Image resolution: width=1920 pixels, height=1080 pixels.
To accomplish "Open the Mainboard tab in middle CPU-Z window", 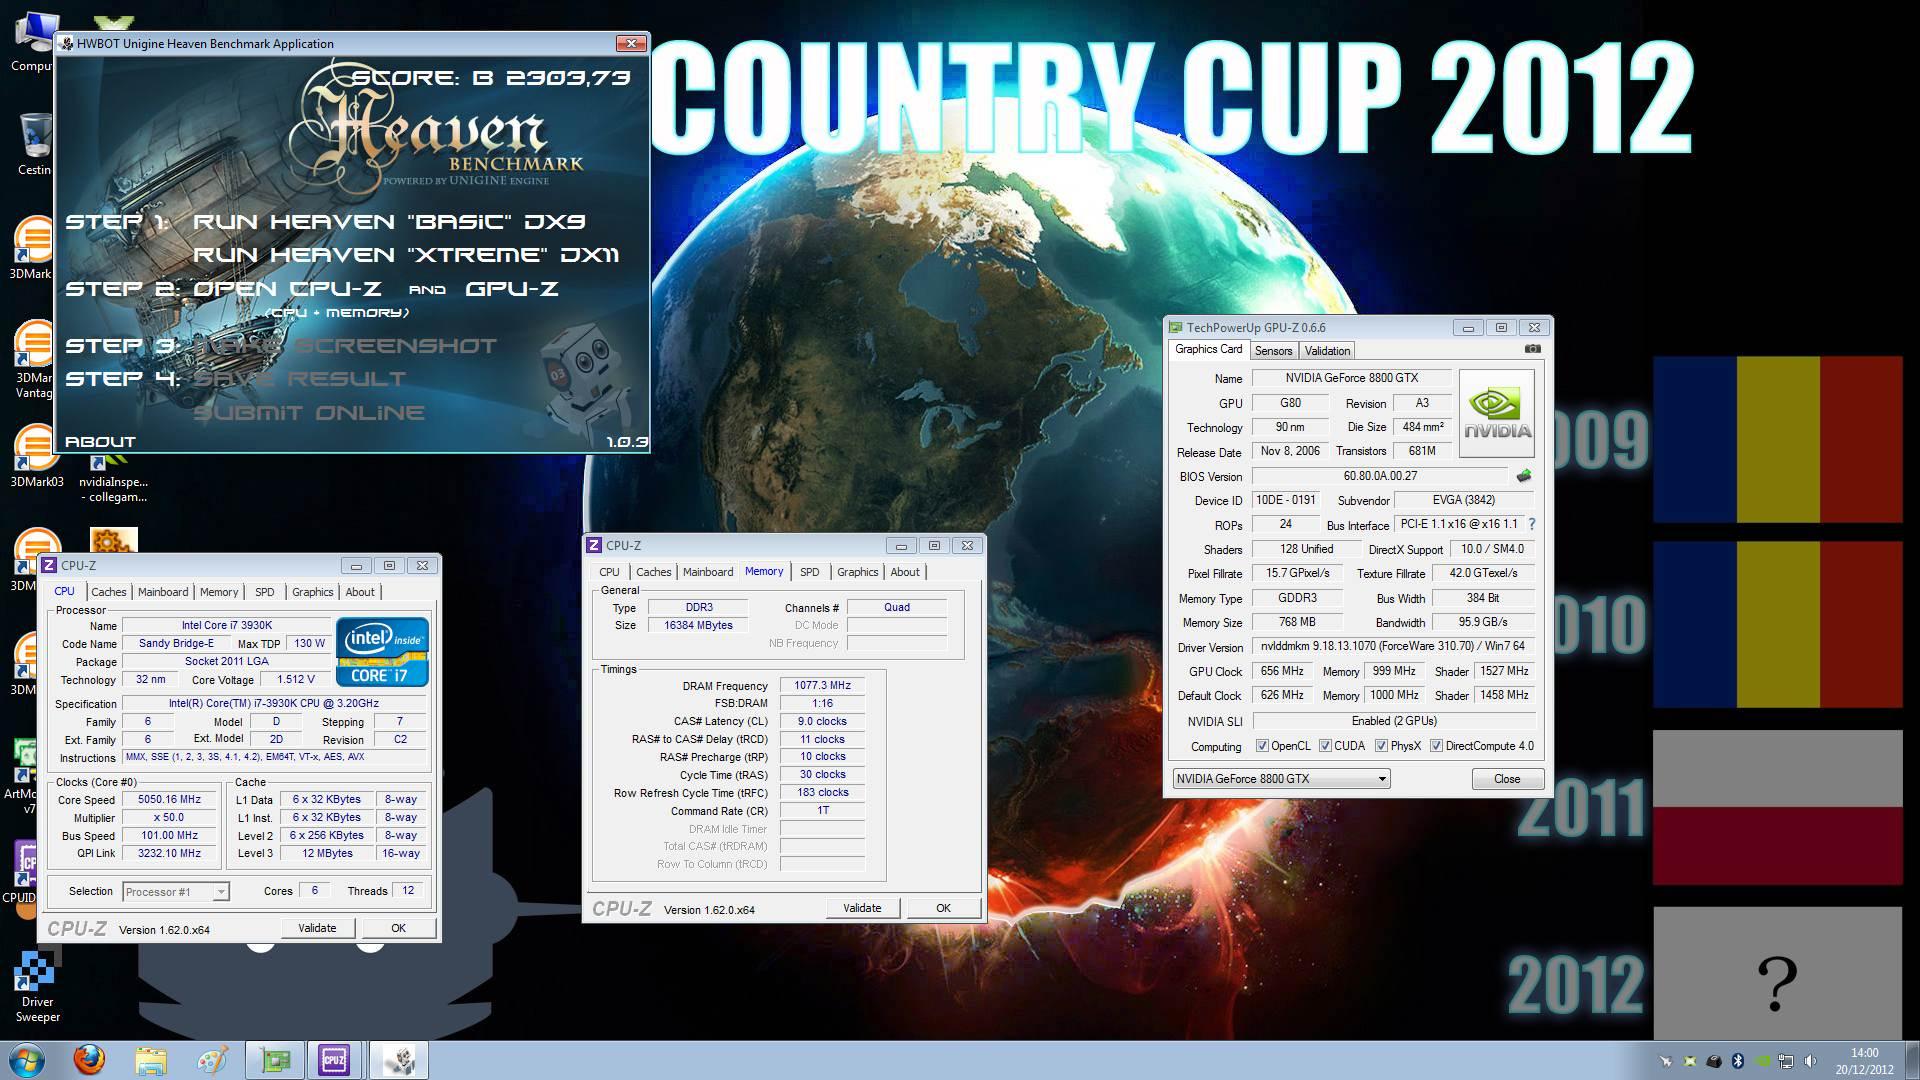I will 708,572.
